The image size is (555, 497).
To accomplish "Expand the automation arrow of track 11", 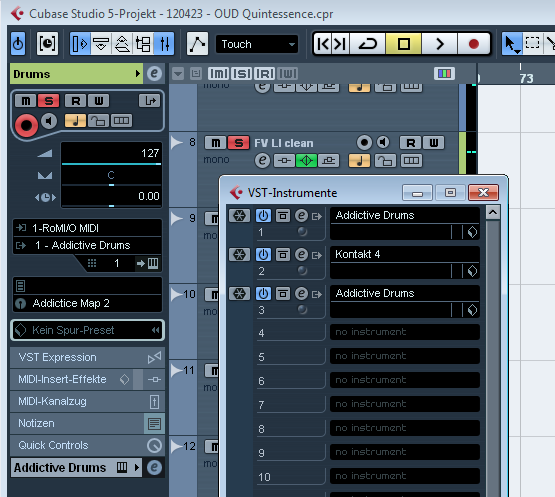I will (177, 371).
